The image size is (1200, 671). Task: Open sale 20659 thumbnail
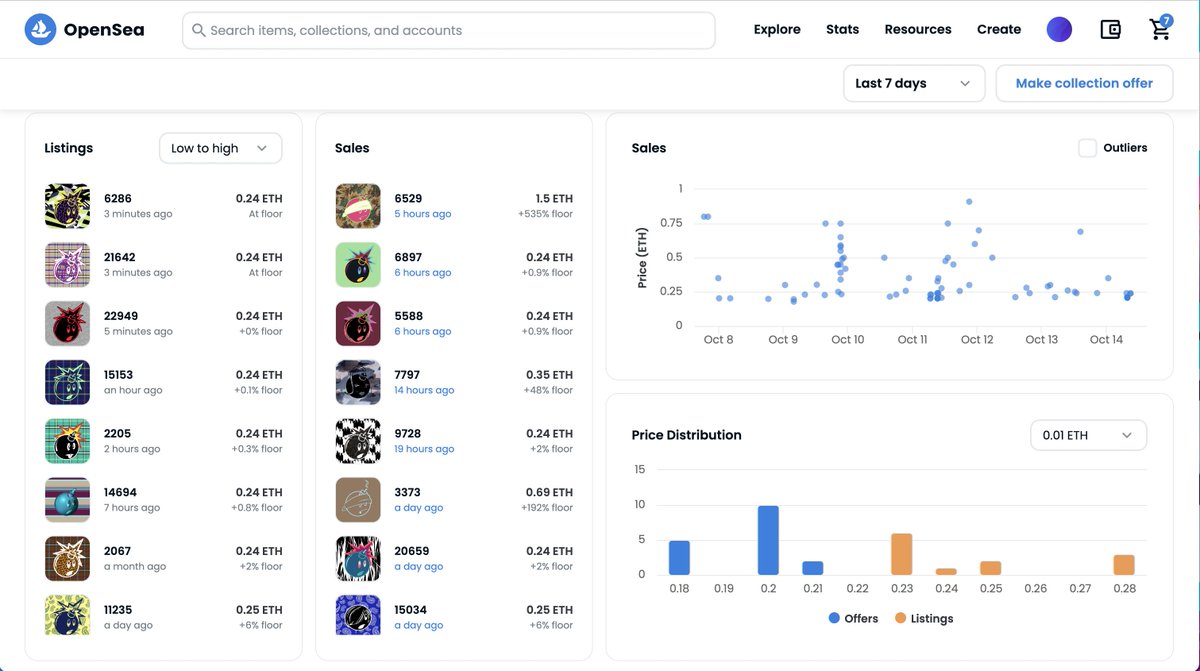pyautogui.click(x=358, y=559)
